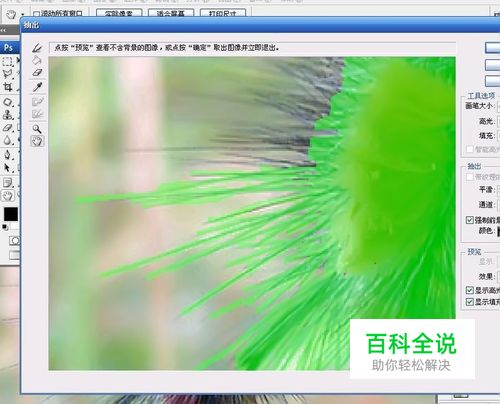Click the 工具选项 section label

[x=481, y=96]
